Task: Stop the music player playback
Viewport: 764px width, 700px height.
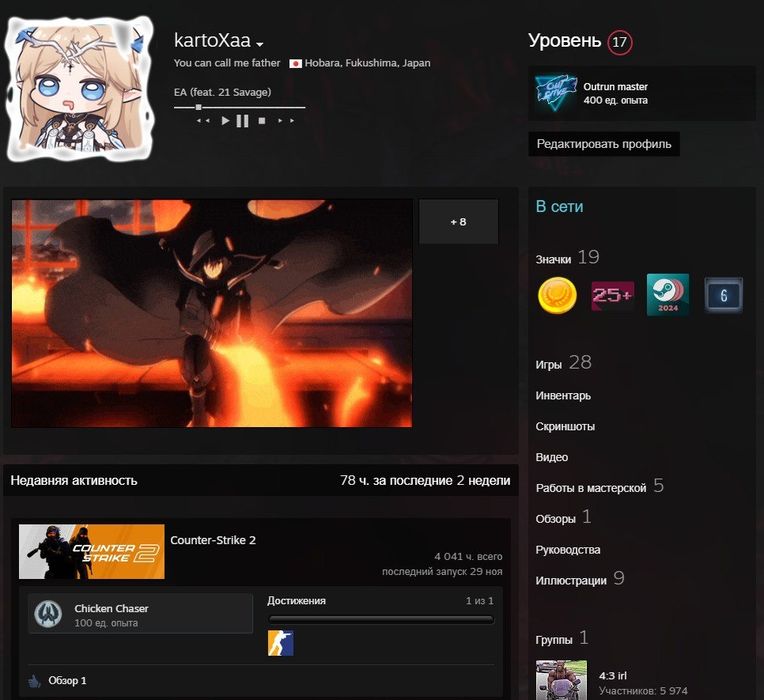Action: pyautogui.click(x=262, y=120)
